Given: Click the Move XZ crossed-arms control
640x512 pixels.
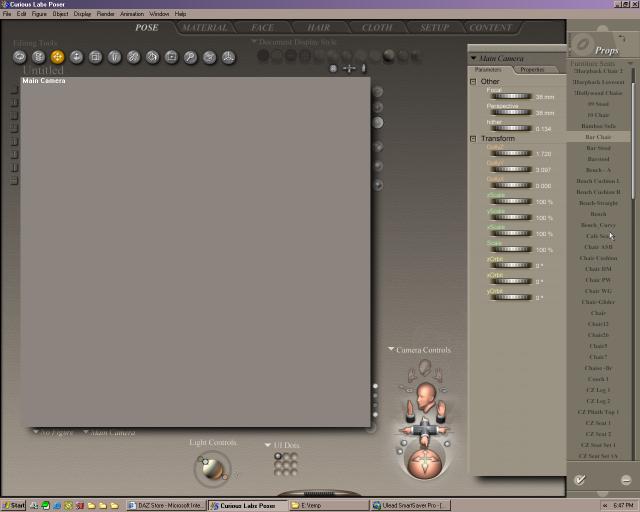Looking at the screenshot, I should pos(425,430).
